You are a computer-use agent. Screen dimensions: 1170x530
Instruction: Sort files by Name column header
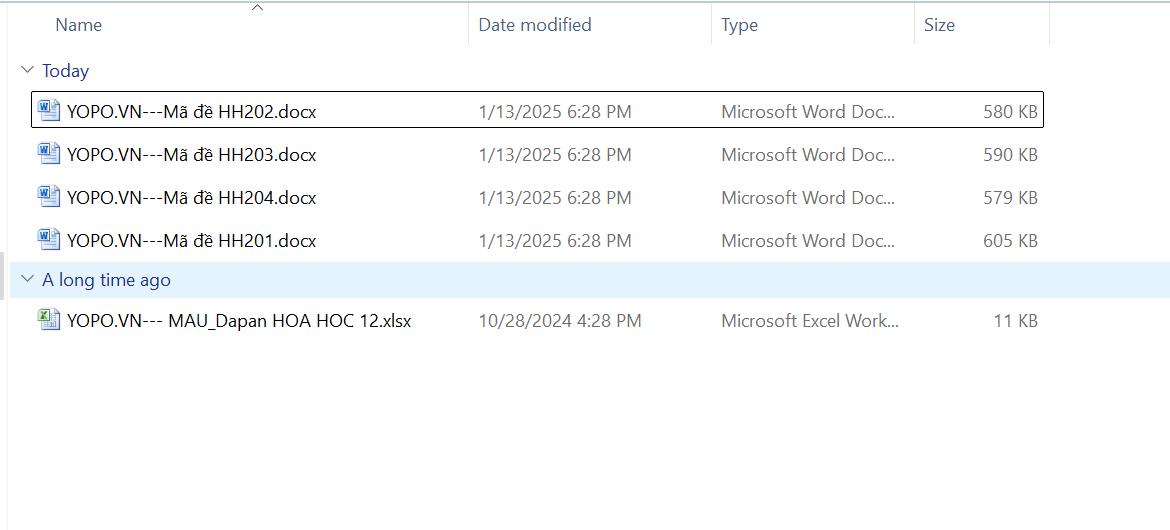click(x=79, y=25)
